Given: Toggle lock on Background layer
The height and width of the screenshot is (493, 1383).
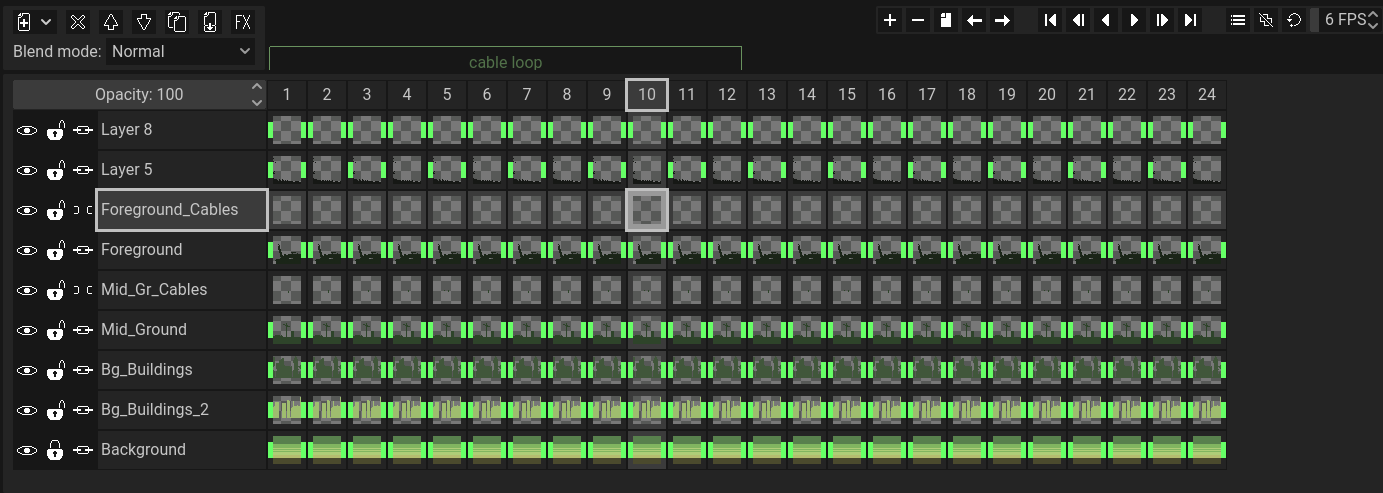Looking at the screenshot, I should click(55, 450).
